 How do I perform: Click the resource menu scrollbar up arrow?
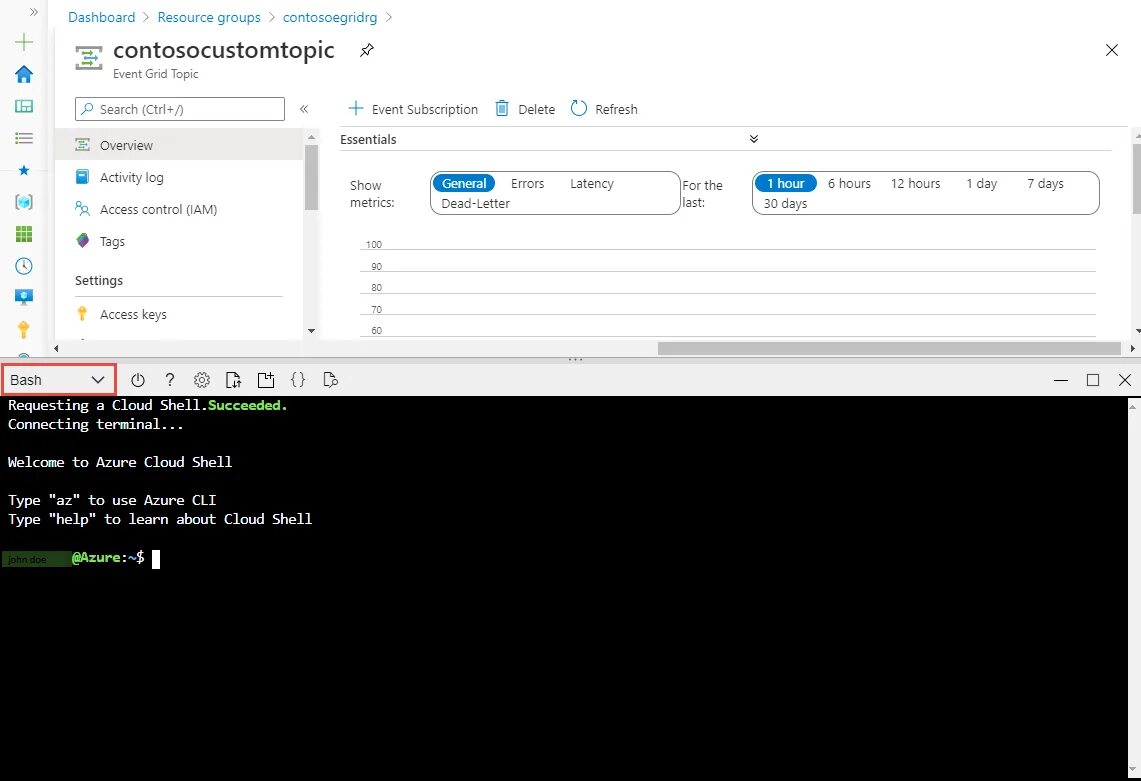click(x=311, y=136)
